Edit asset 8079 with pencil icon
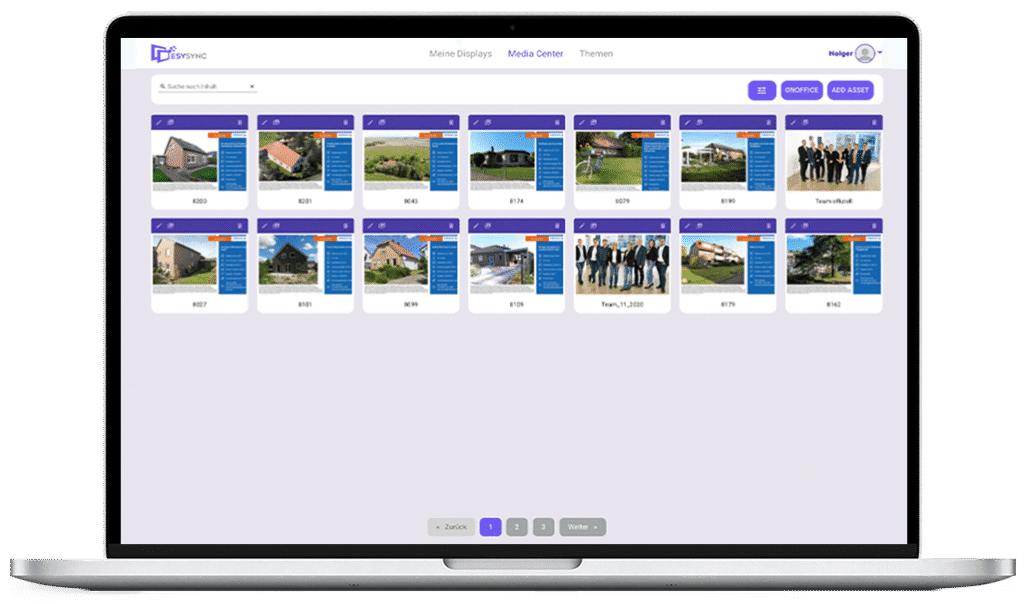Image resolution: width=1024 pixels, height=604 pixels. 582,122
